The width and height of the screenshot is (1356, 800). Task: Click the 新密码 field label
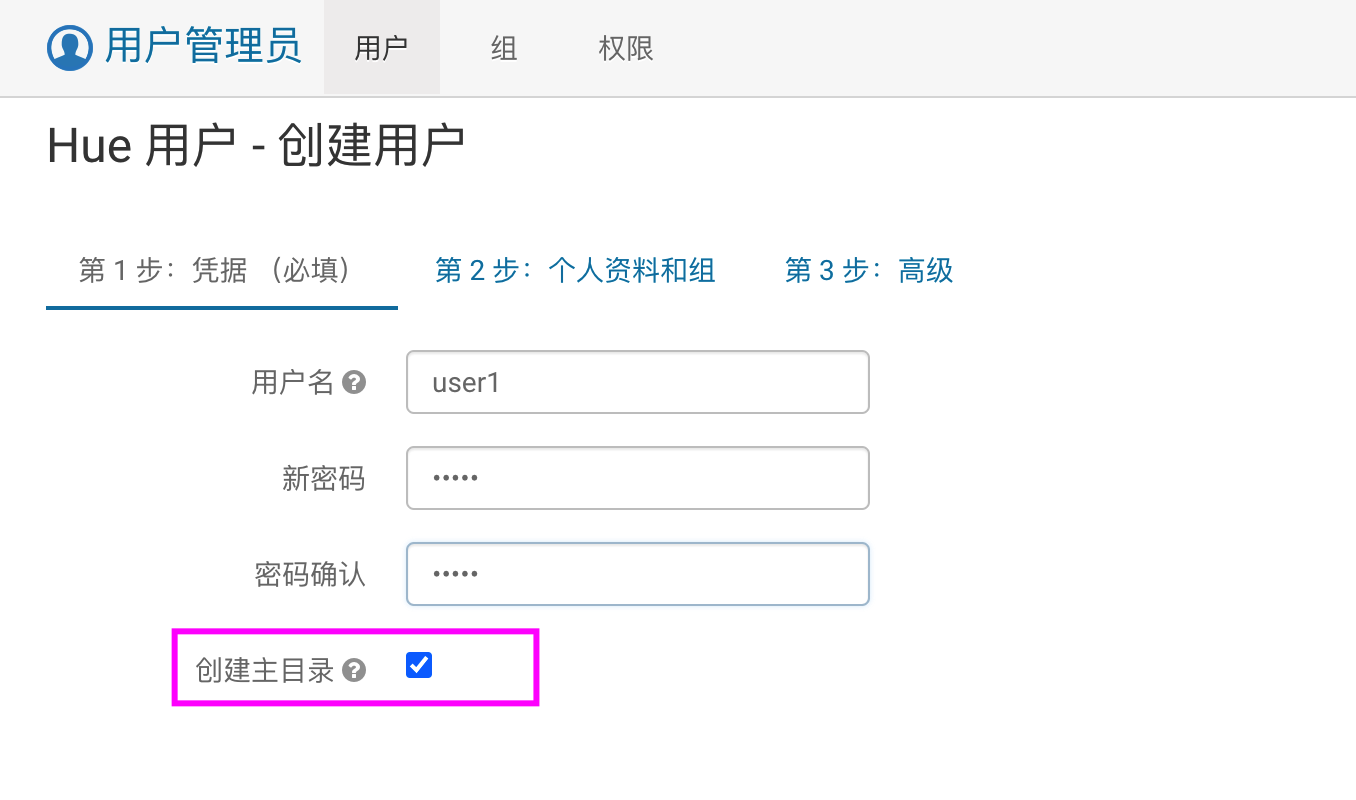point(323,478)
